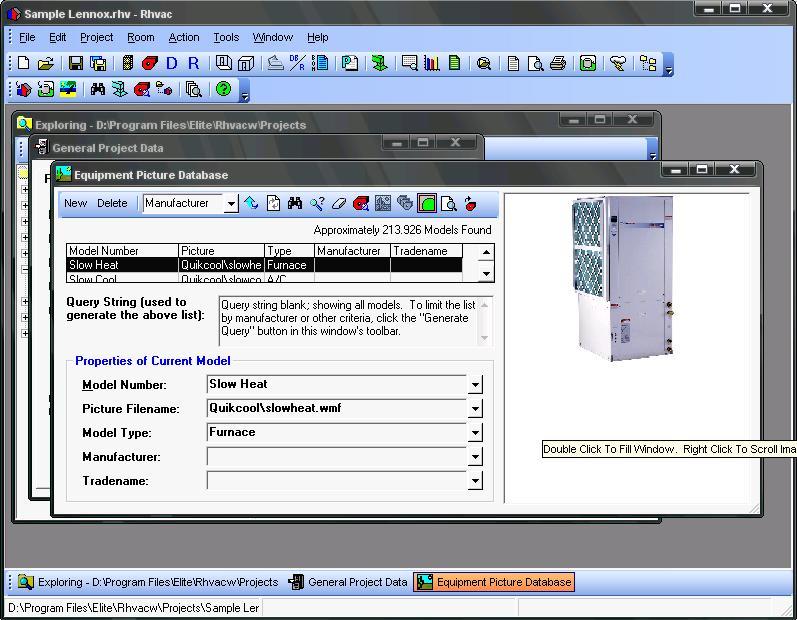Click the New Project blank page icon
This screenshot has height=620, width=797.
tap(23, 63)
